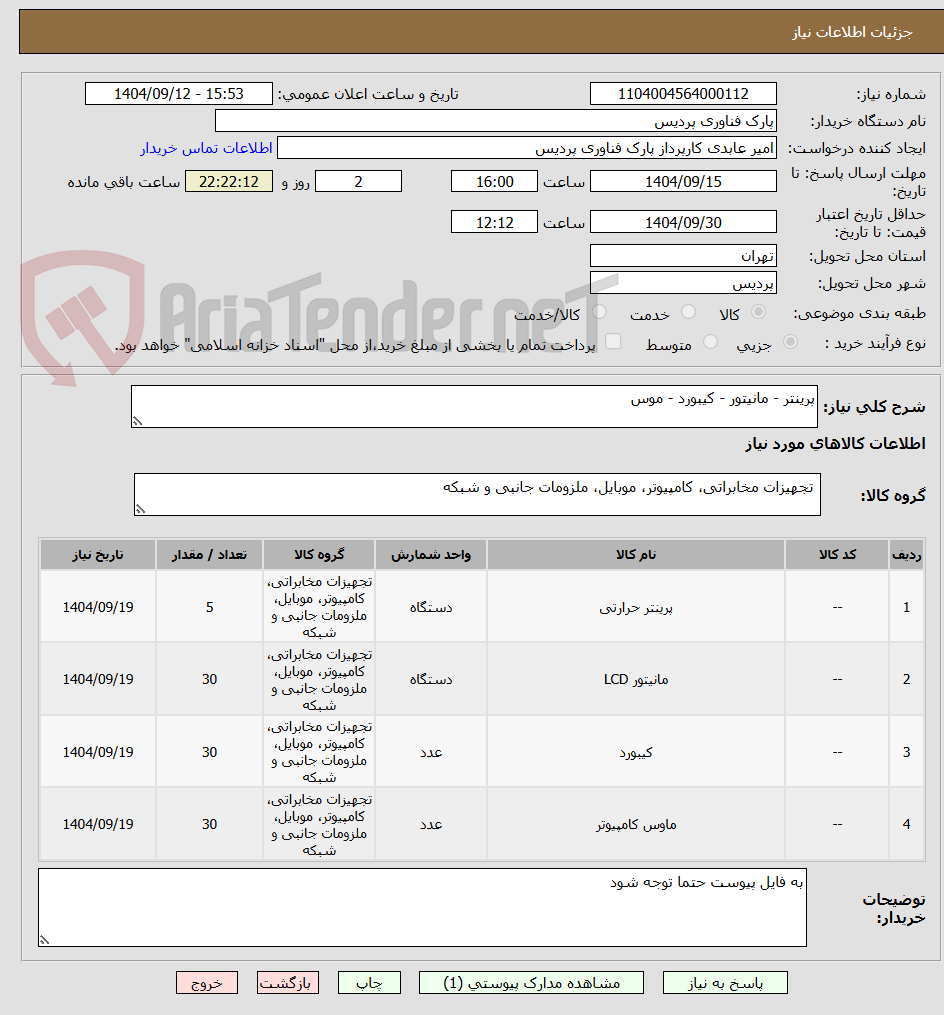Click the تعداد / مقدار column header
This screenshot has width=944, height=1015.
tap(209, 555)
